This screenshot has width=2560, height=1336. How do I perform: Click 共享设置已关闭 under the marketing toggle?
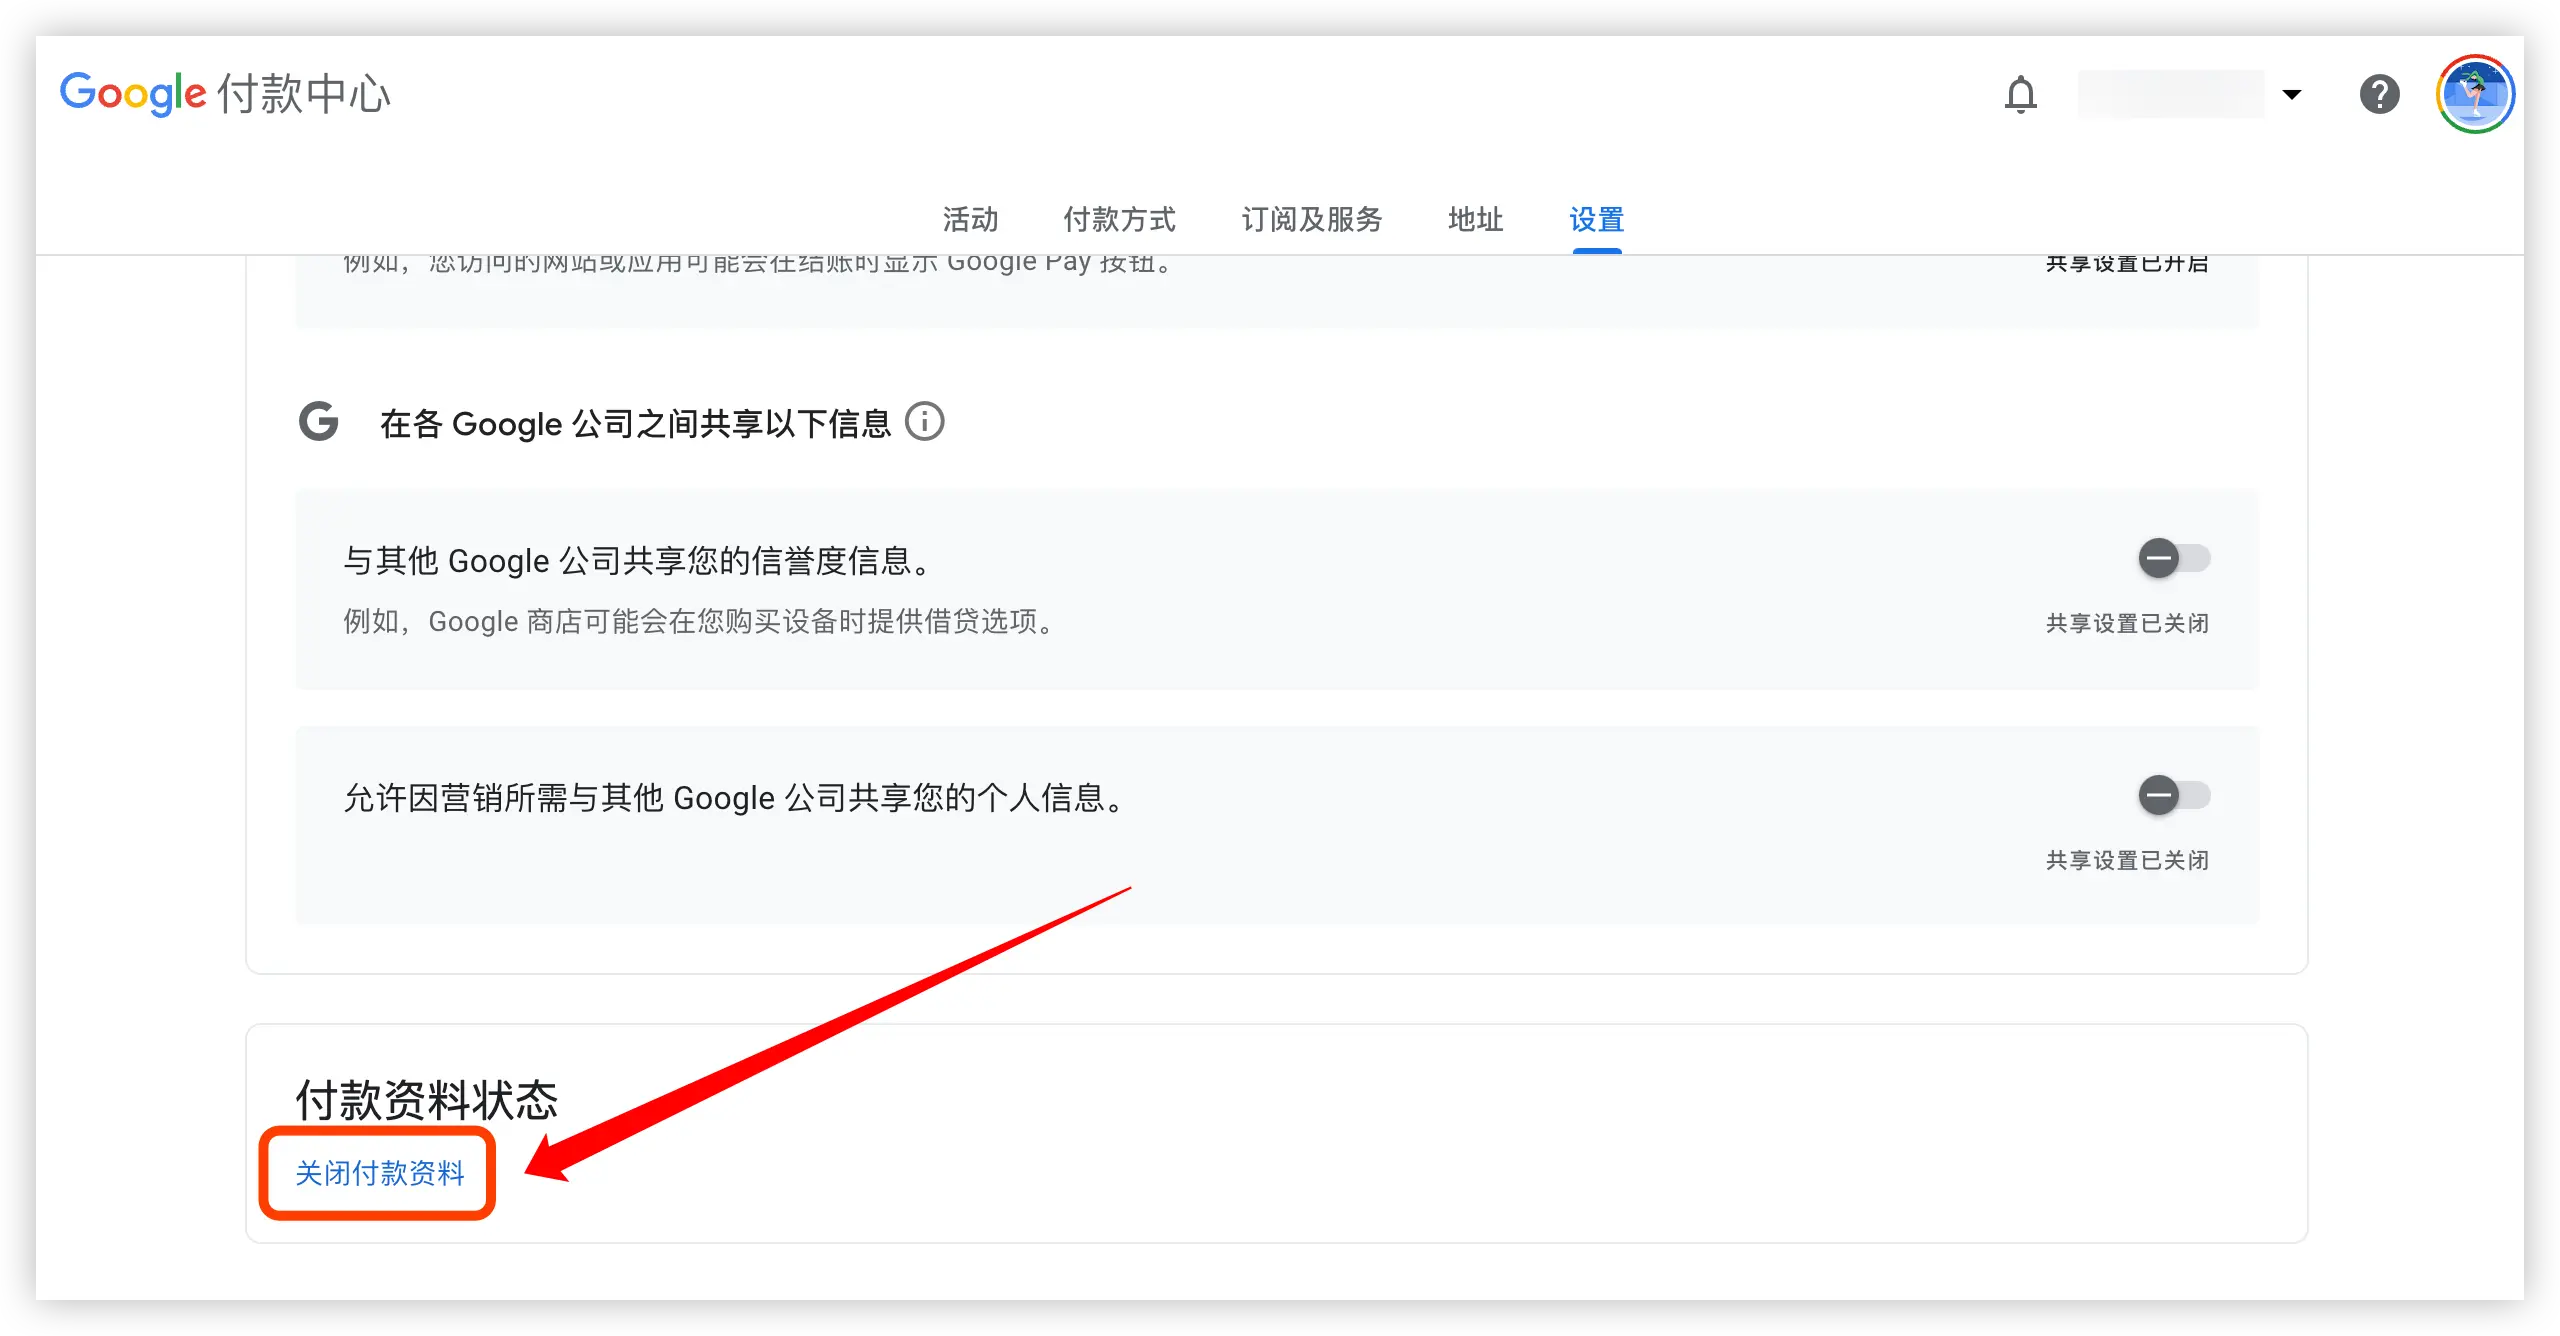click(2127, 860)
